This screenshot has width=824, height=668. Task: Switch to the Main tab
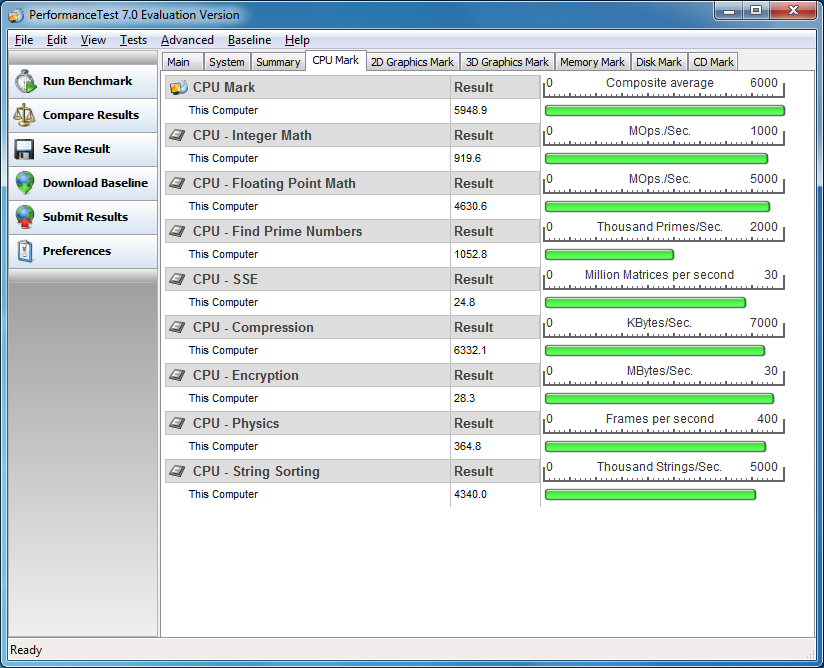click(x=182, y=62)
